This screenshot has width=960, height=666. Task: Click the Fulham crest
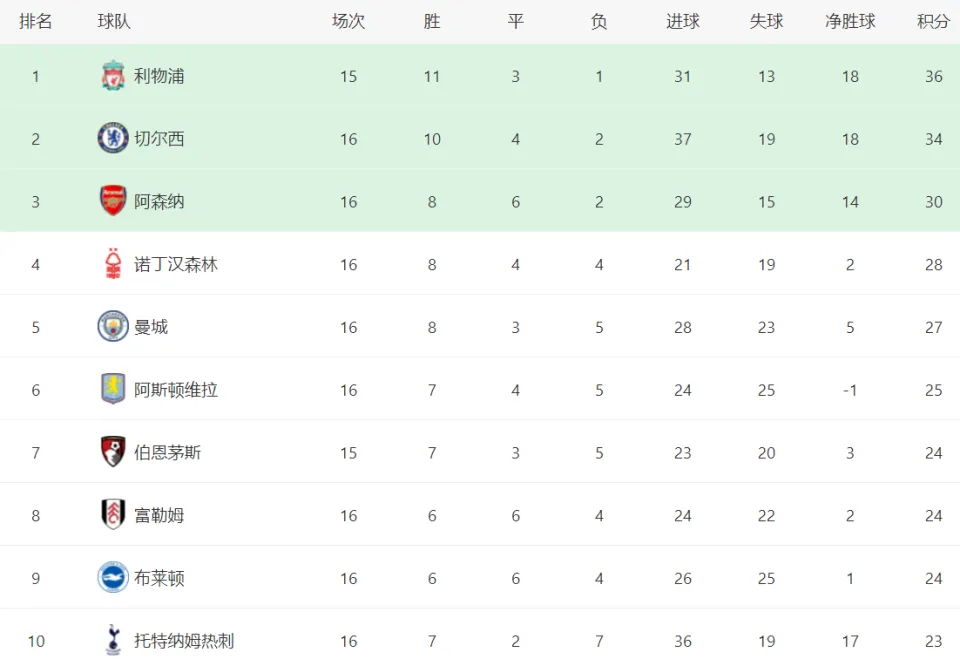(113, 515)
